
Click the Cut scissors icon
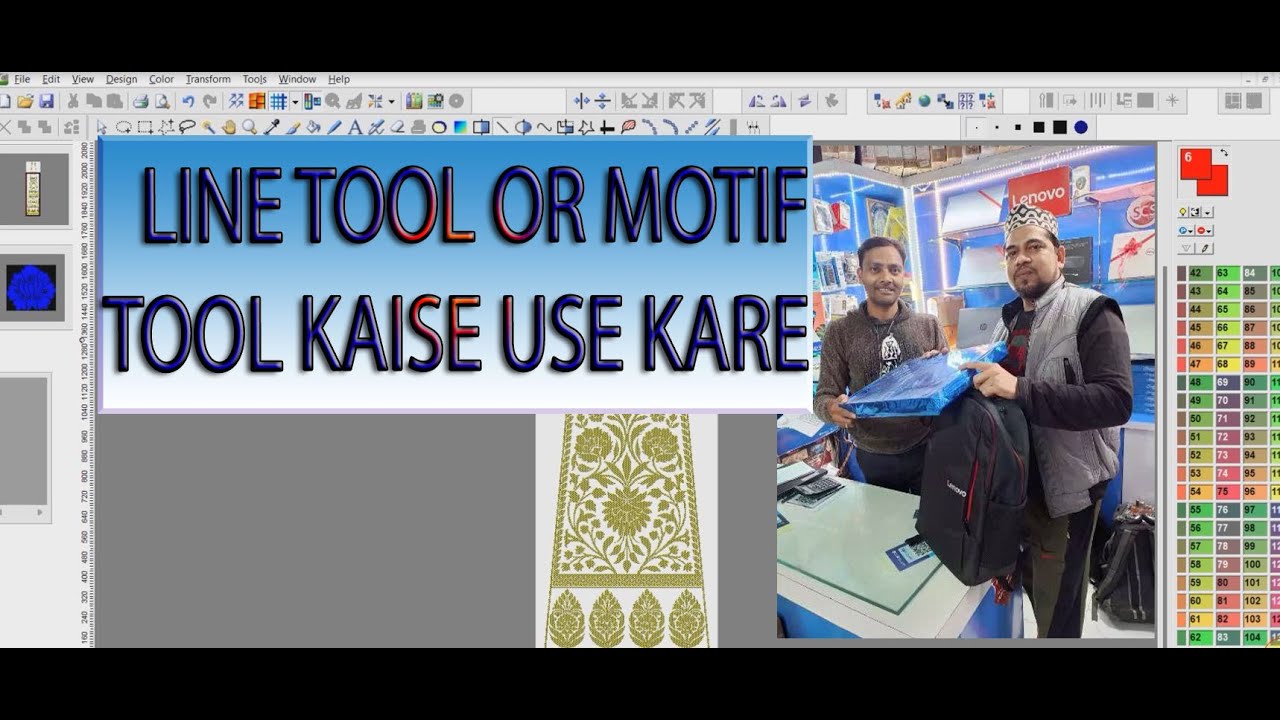[73, 101]
